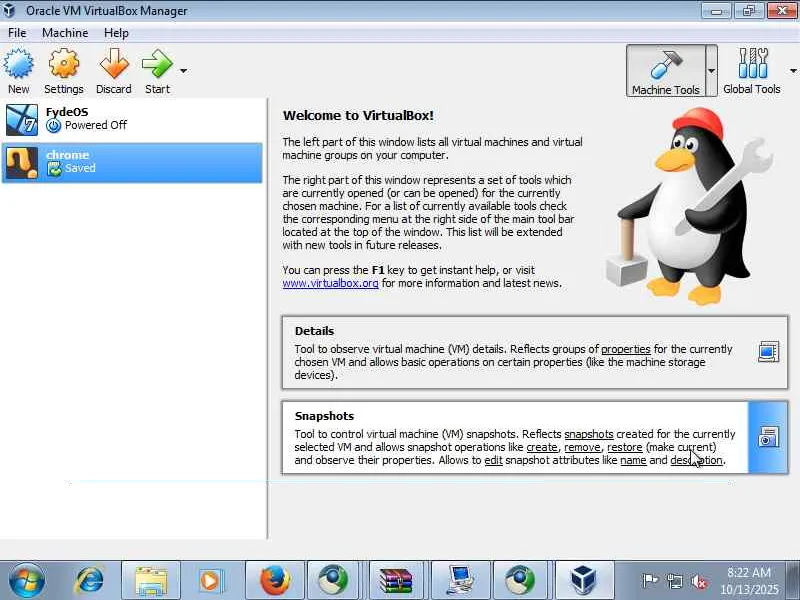Open WinRAR from the taskbar

(x=396, y=581)
